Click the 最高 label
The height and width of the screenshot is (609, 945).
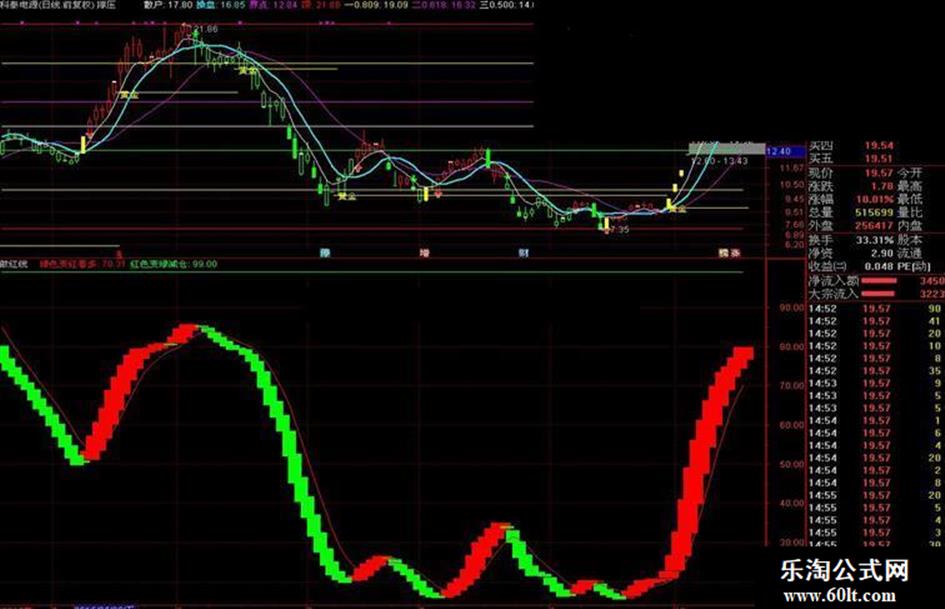[909, 186]
